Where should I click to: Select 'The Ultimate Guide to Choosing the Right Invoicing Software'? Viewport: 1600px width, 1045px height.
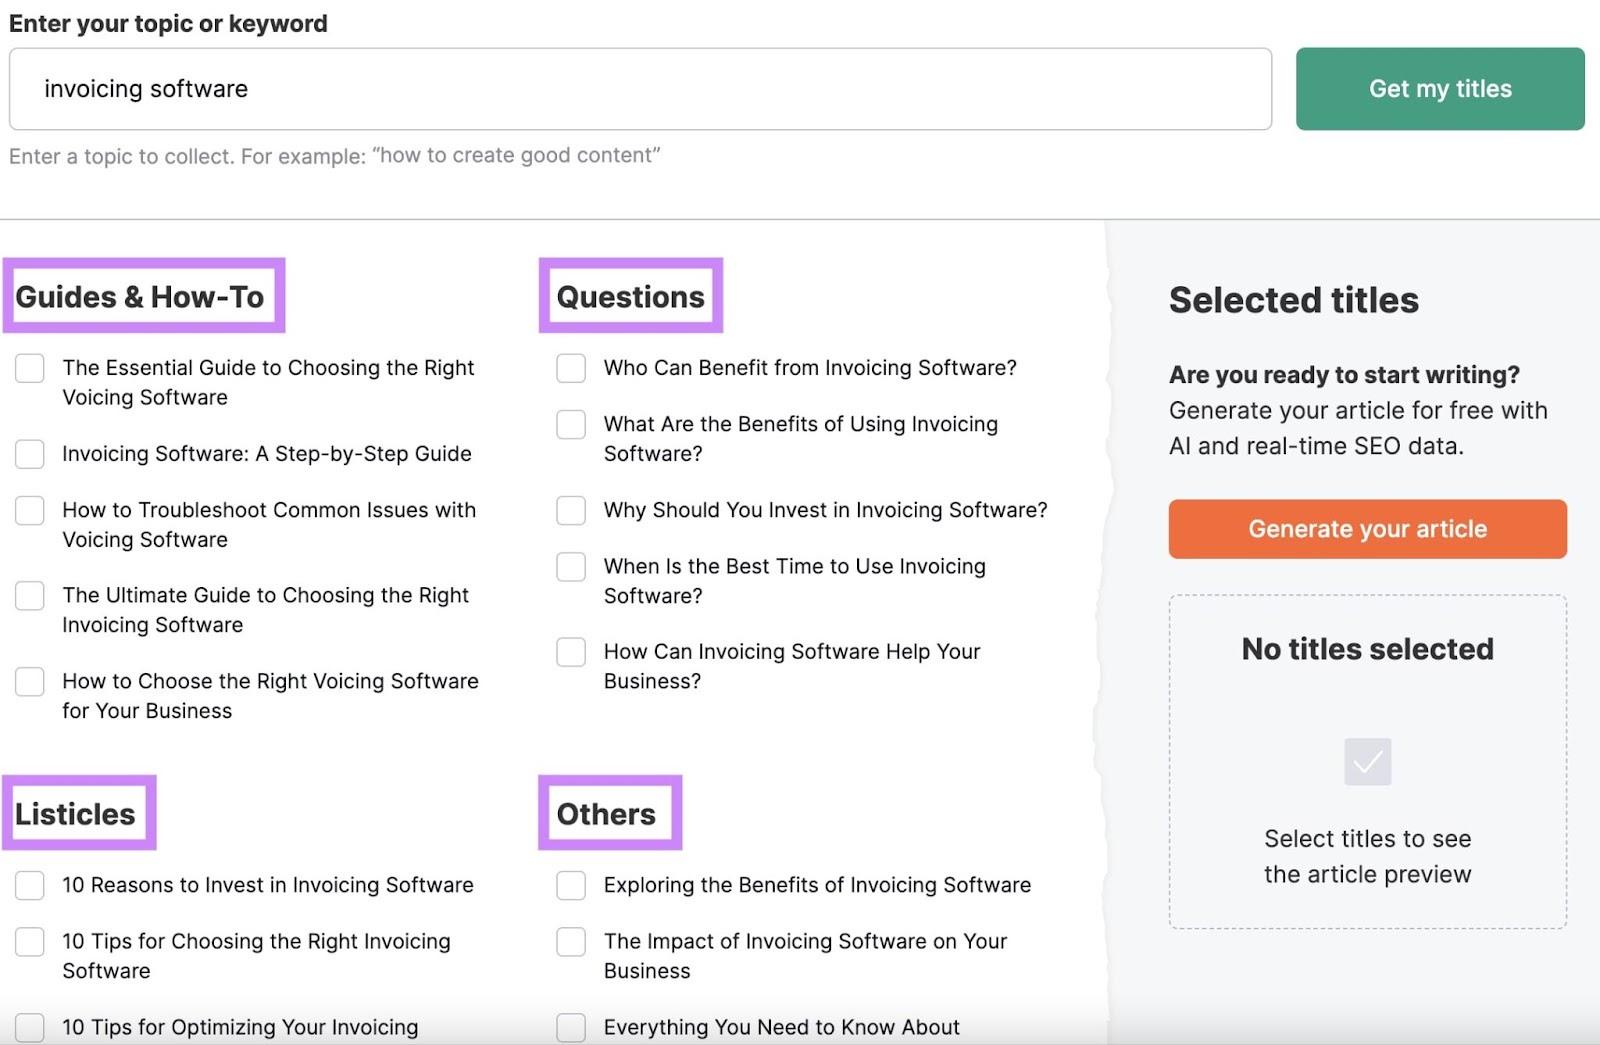pyautogui.click(x=29, y=595)
